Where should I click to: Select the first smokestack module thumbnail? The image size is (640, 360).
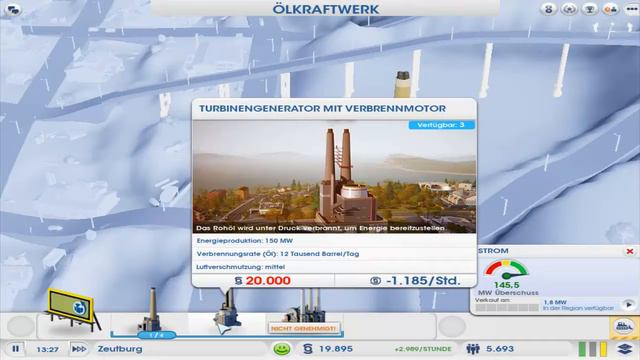(x=150, y=311)
